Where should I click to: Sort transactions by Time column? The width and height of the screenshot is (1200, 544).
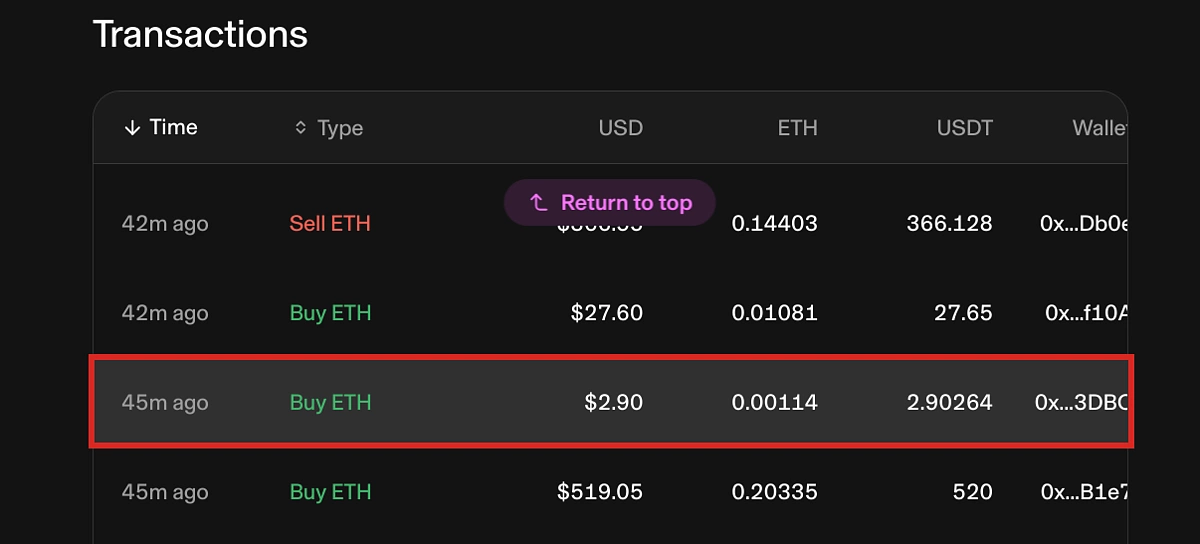[161, 128]
